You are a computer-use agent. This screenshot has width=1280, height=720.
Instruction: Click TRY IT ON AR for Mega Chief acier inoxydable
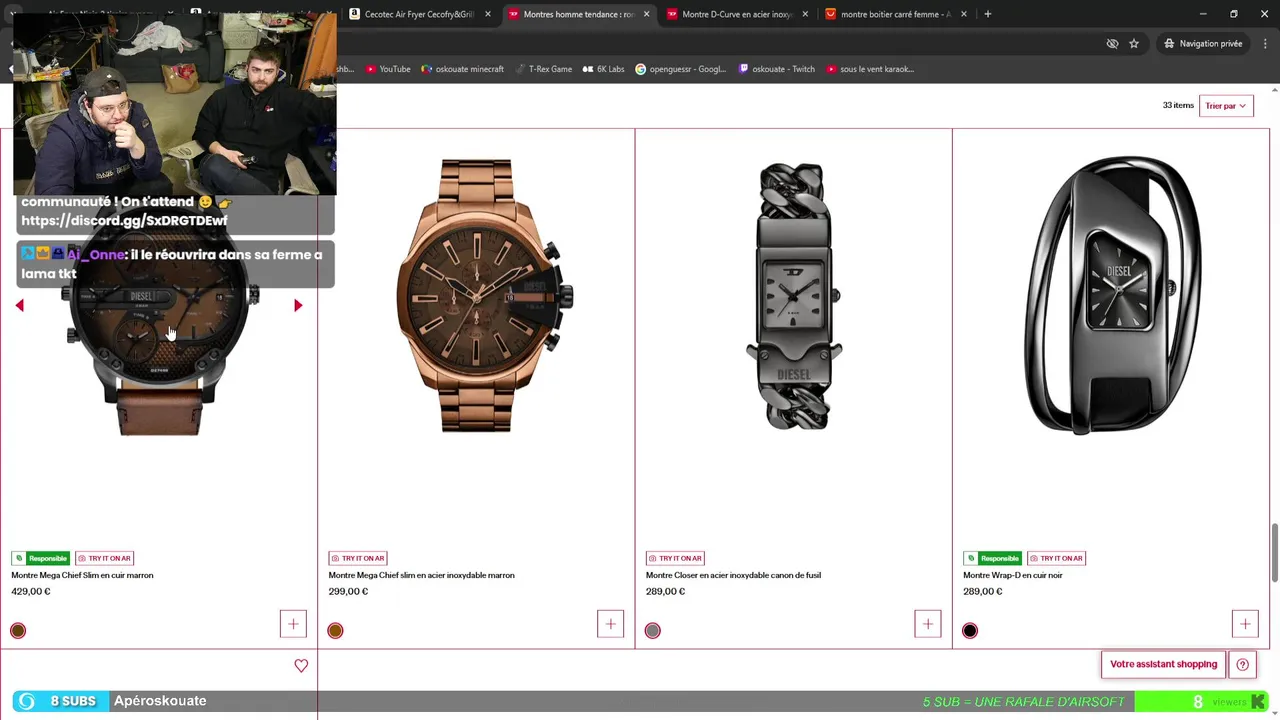(357, 558)
